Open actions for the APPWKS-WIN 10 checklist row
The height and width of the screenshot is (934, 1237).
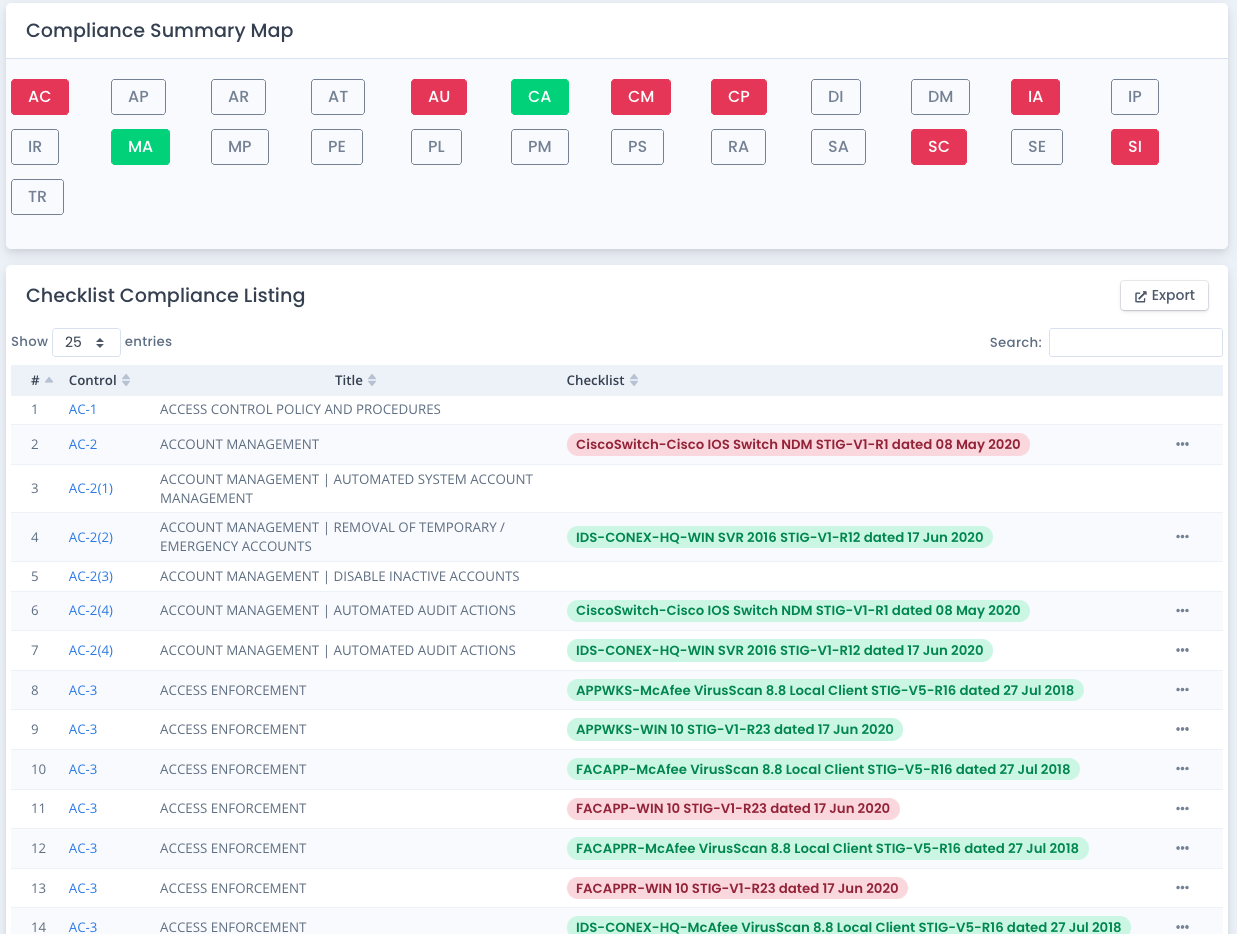(x=1182, y=729)
